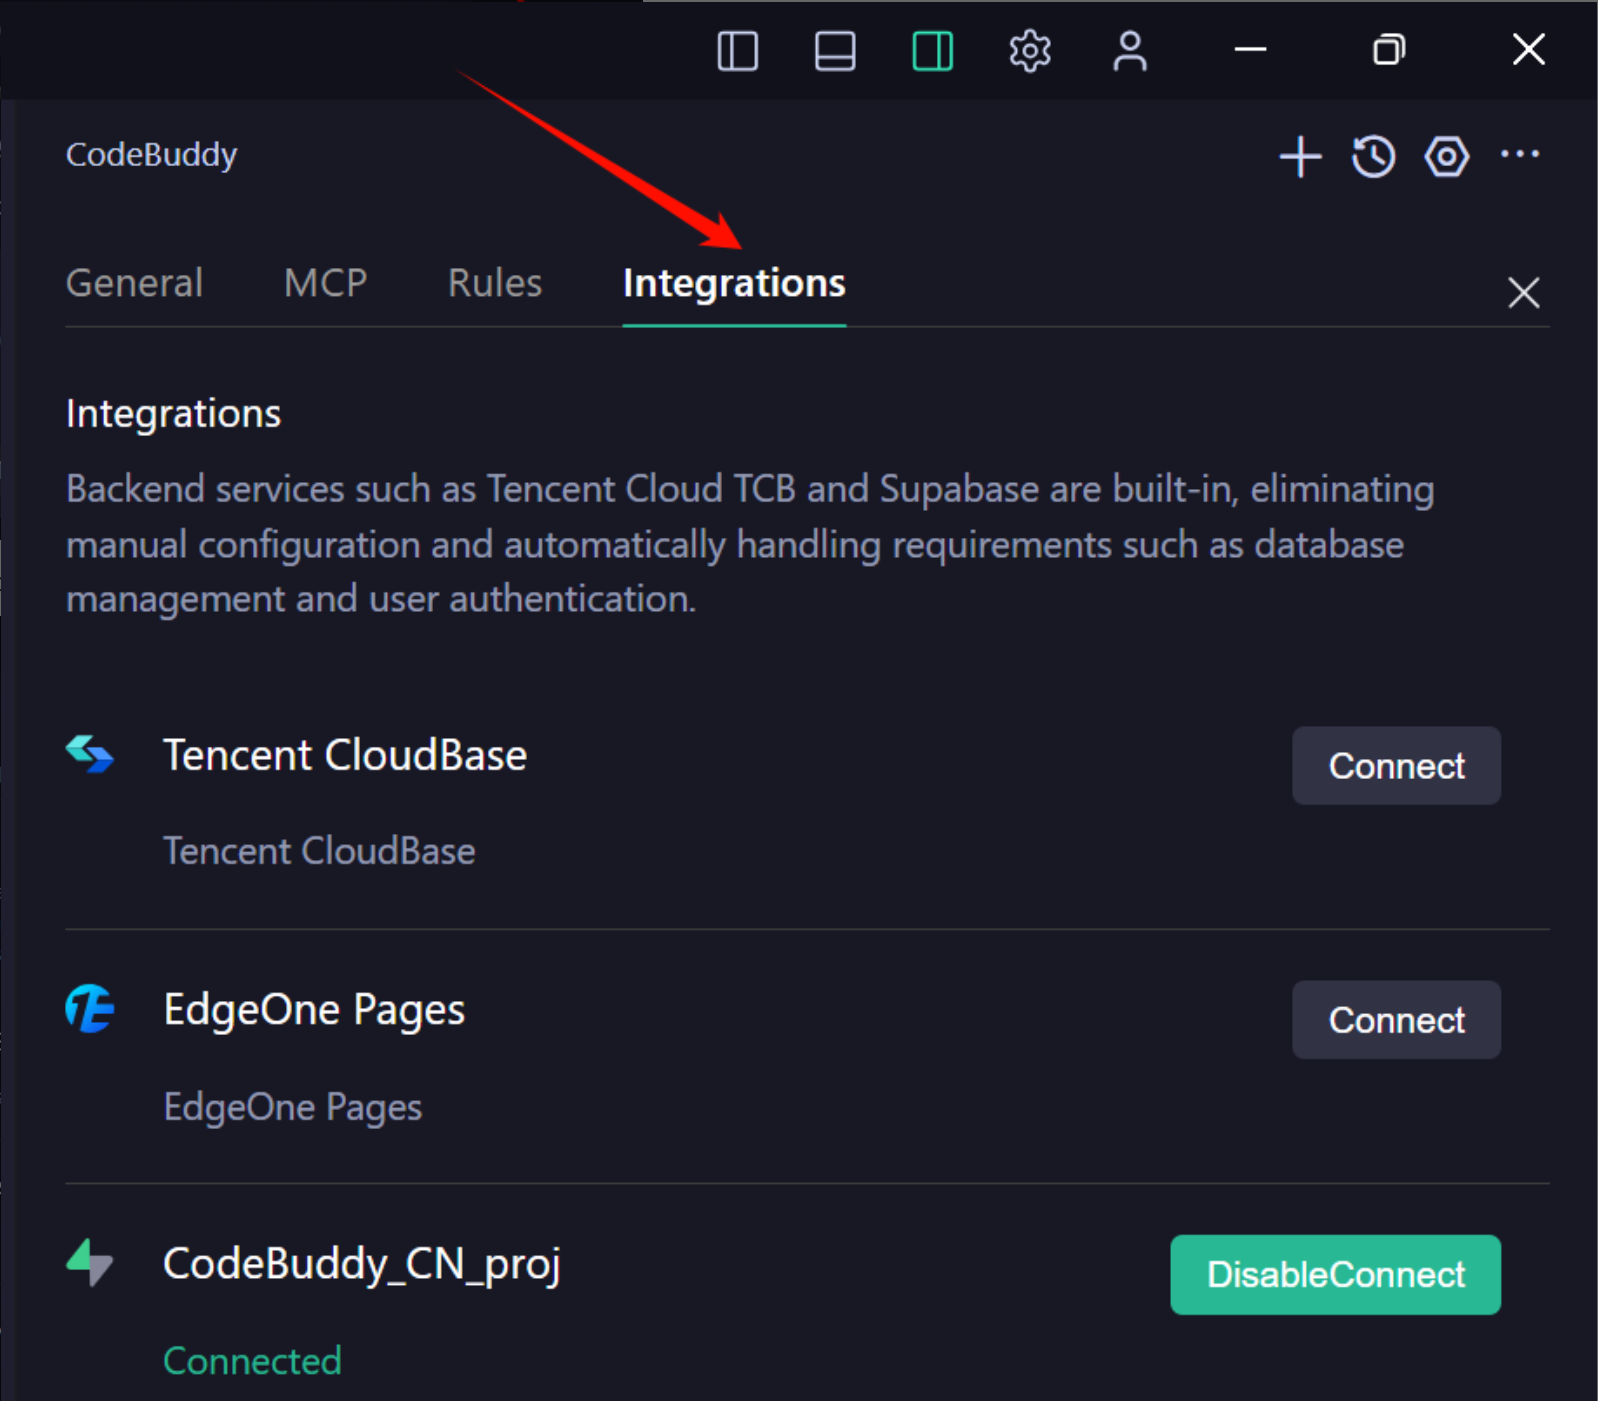Switch to the Rules tab
Image resolution: width=1598 pixels, height=1401 pixels.
[x=494, y=283]
